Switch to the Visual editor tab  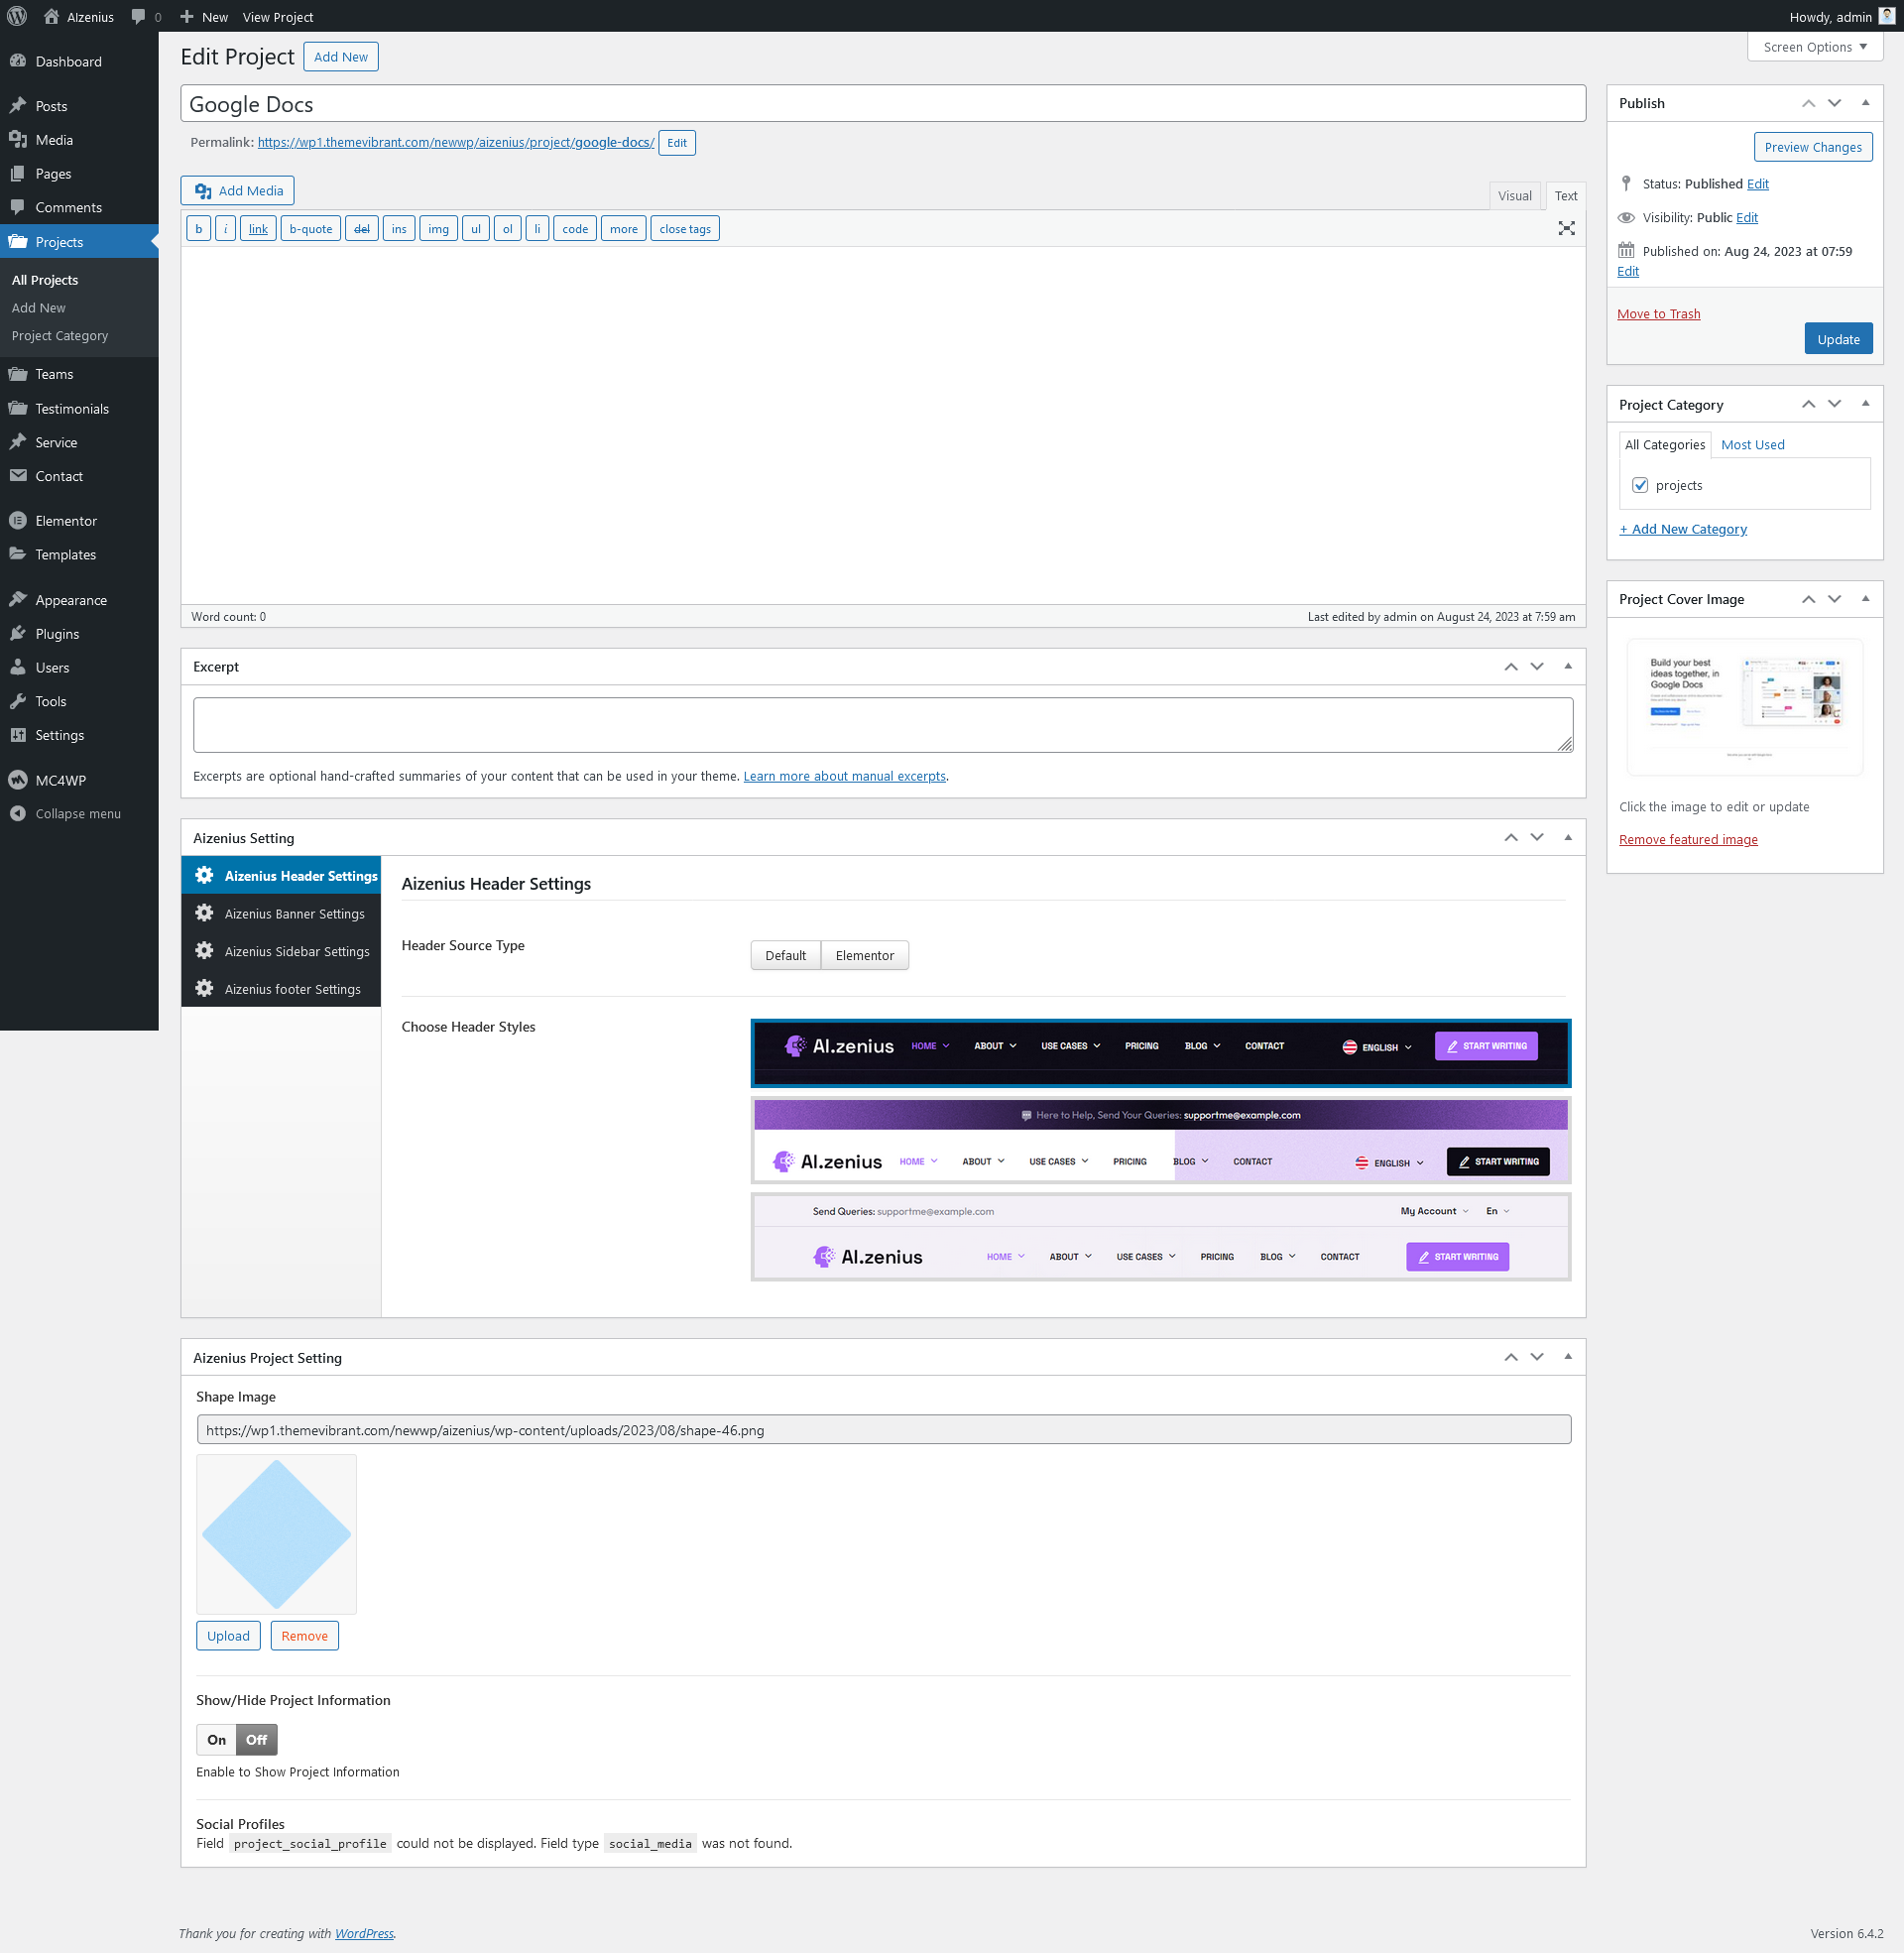pos(1514,196)
